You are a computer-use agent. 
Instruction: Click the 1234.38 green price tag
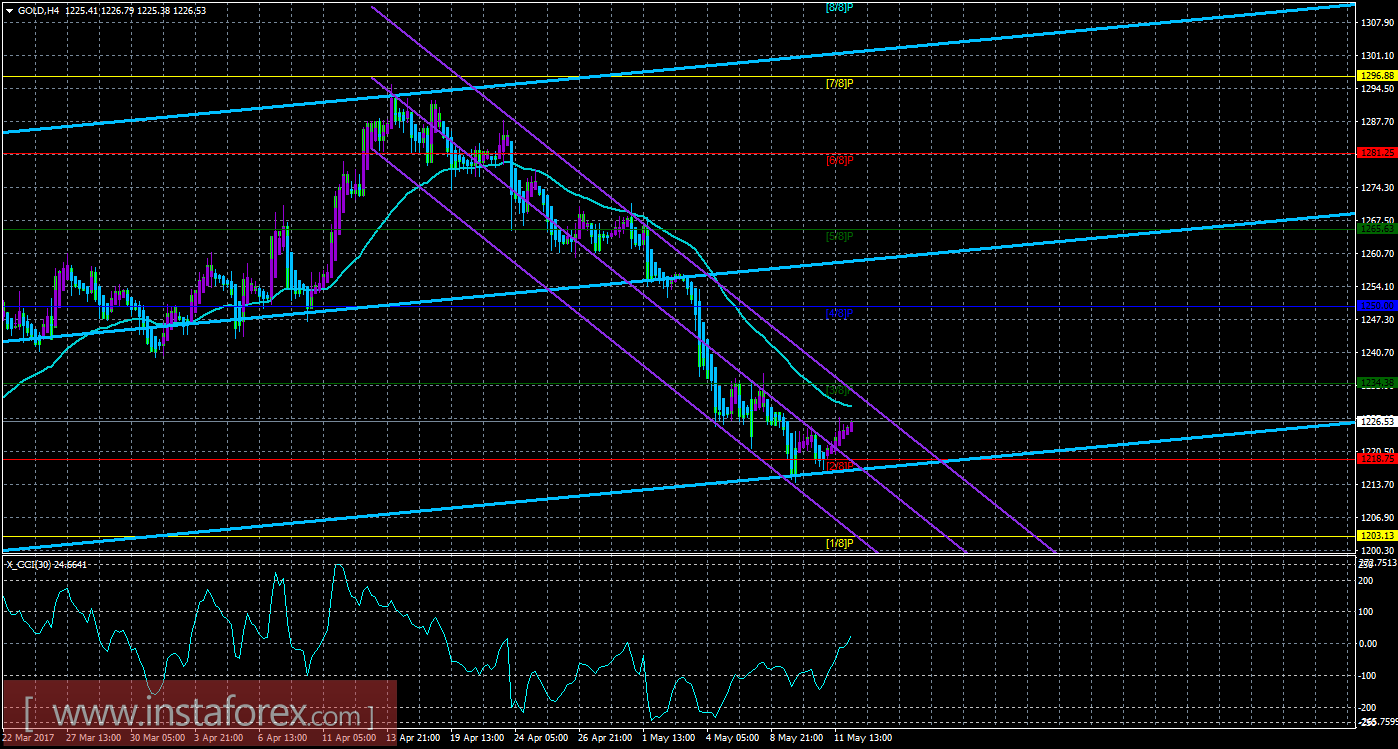[x=1376, y=383]
